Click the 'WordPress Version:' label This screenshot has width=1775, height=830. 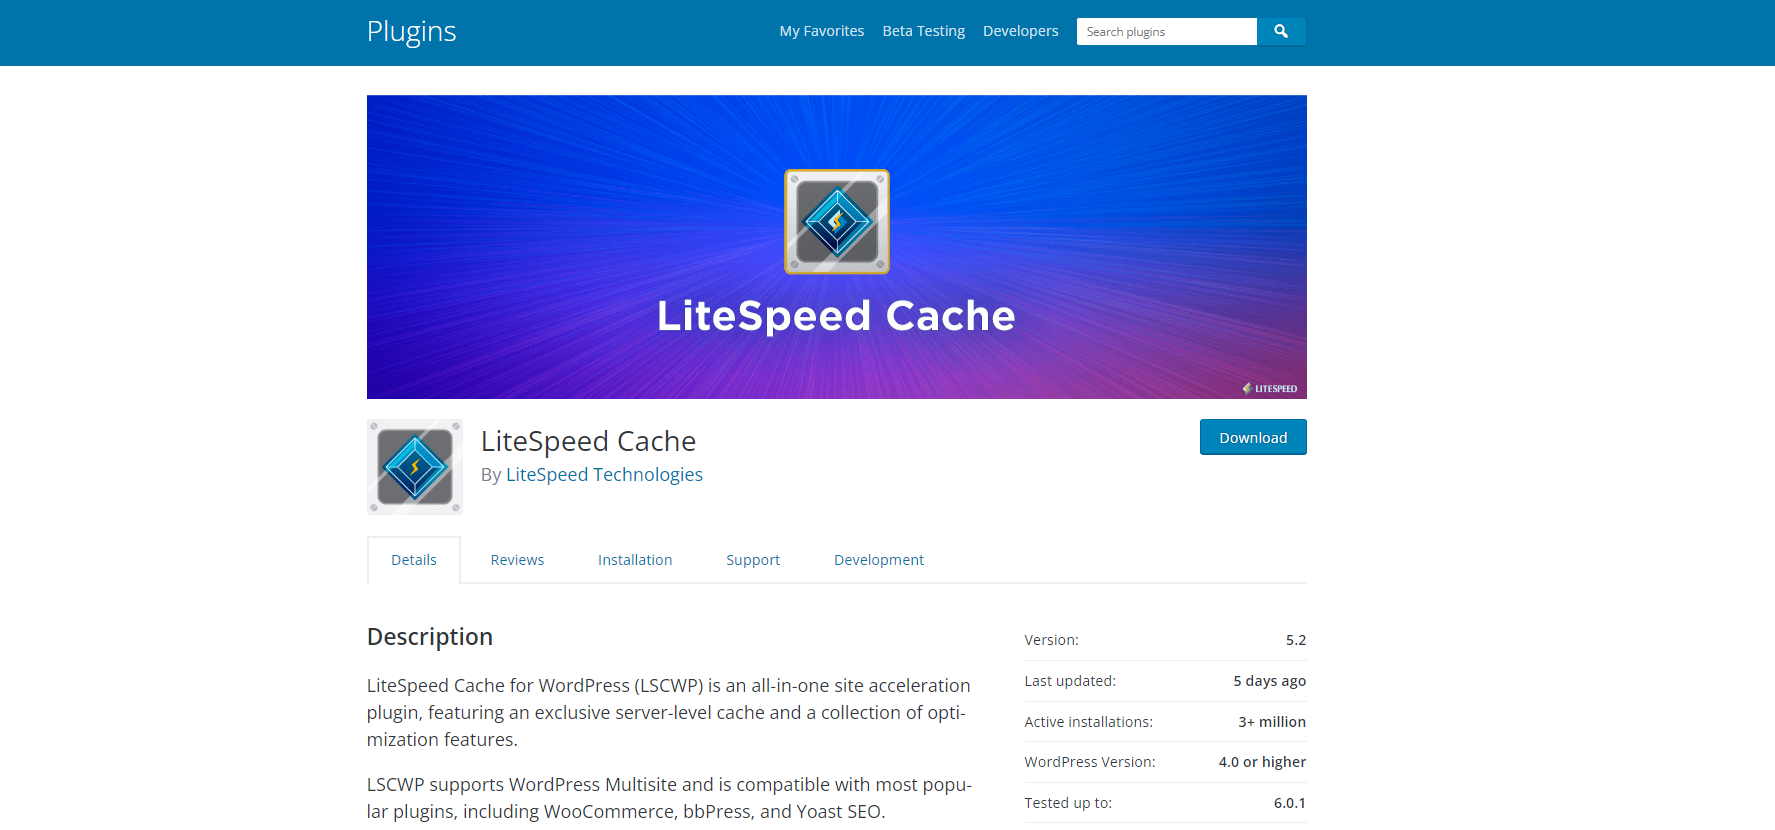point(1090,762)
